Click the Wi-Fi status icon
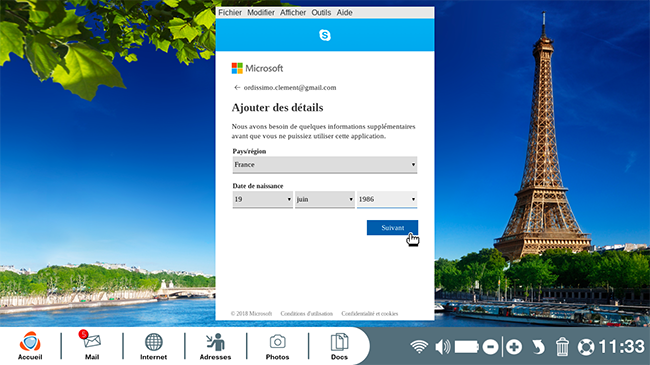Screen dimensions: 650x365 tap(419, 347)
